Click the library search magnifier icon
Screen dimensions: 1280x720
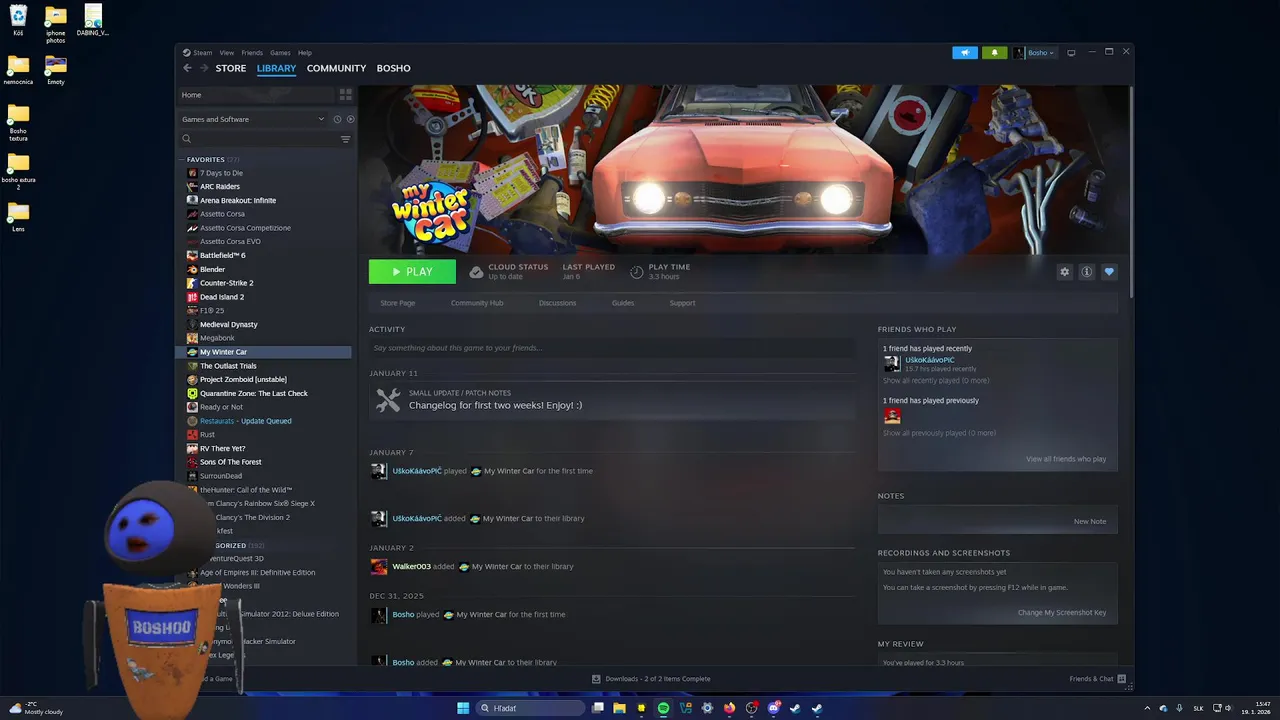click(x=186, y=139)
